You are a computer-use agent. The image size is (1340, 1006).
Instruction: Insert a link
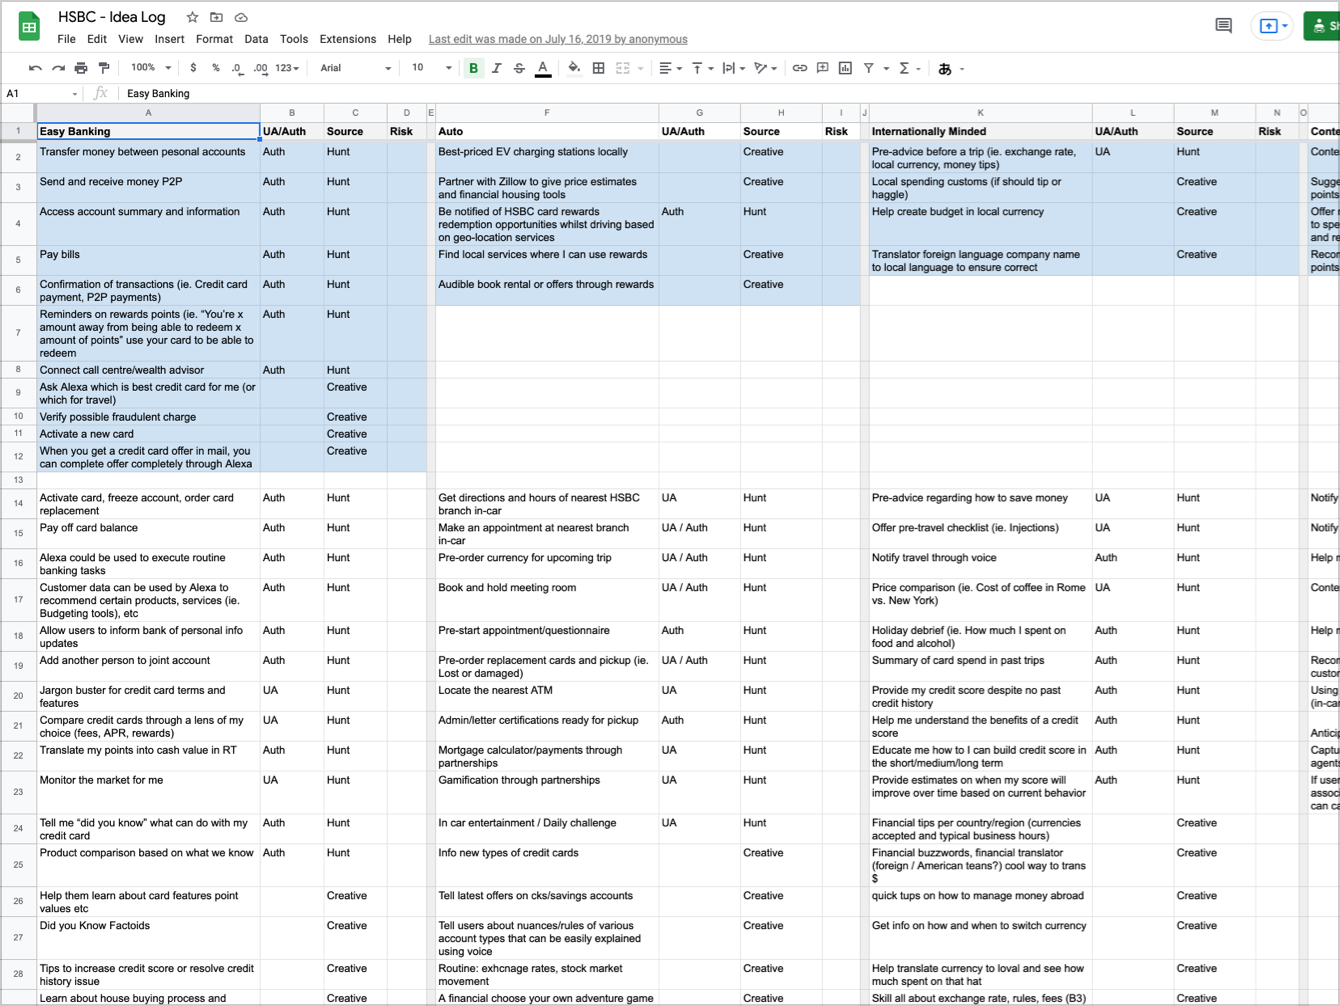(799, 68)
